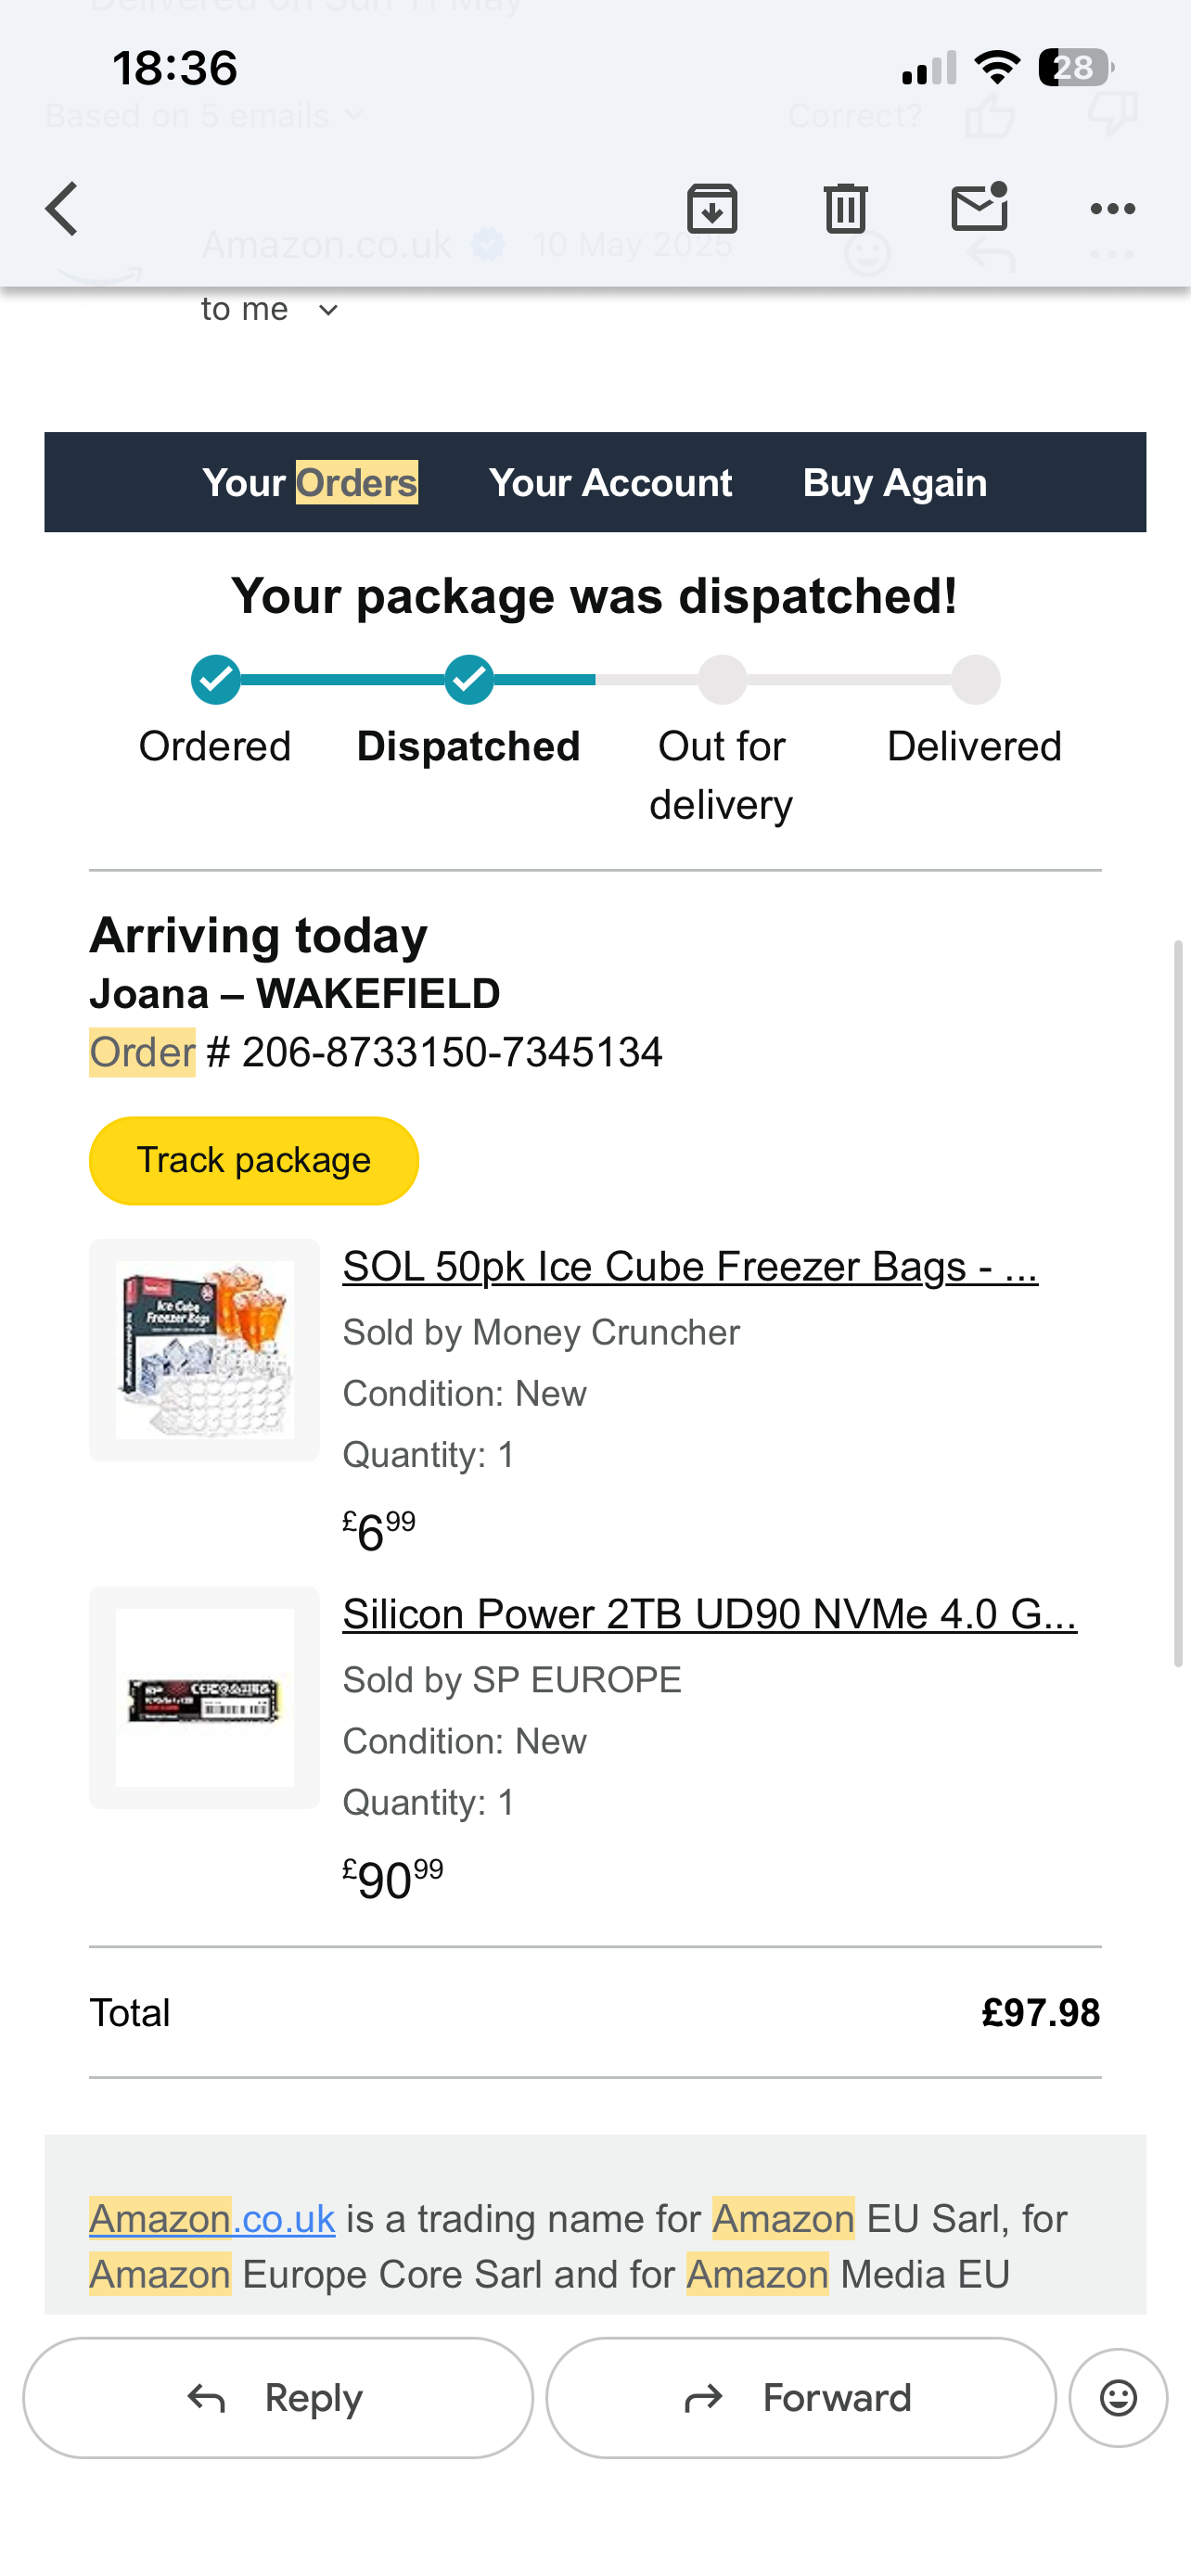Open the three-dot more options menu
The width and height of the screenshot is (1191, 2576).
pyautogui.click(x=1112, y=209)
